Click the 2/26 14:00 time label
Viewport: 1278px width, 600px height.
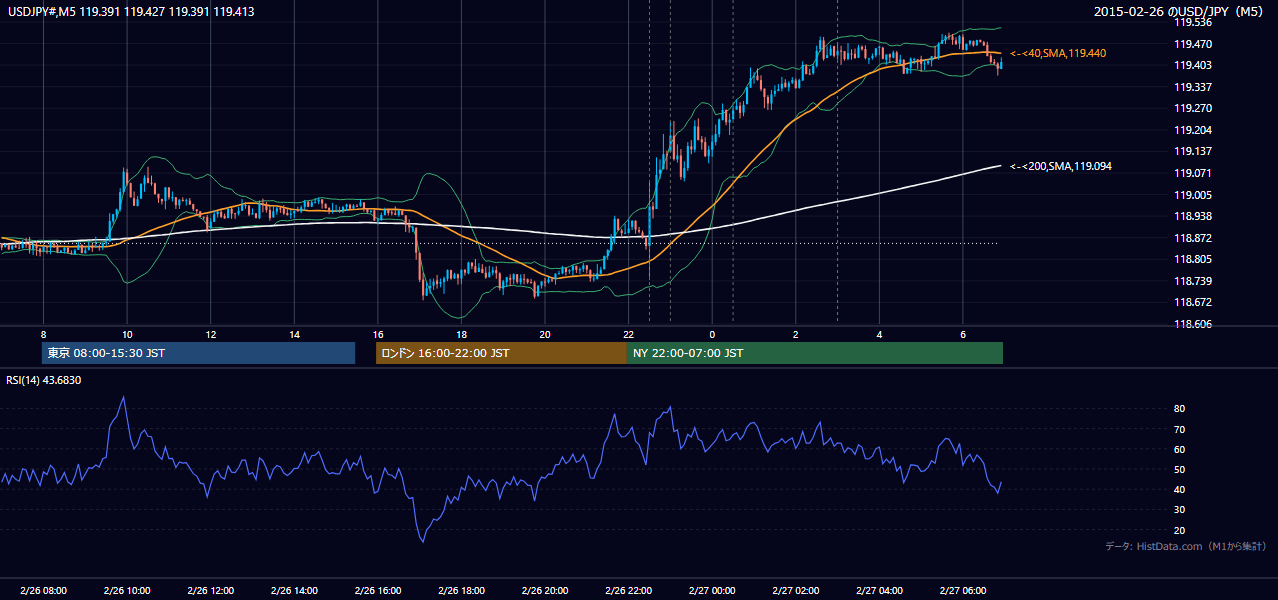[x=294, y=591]
